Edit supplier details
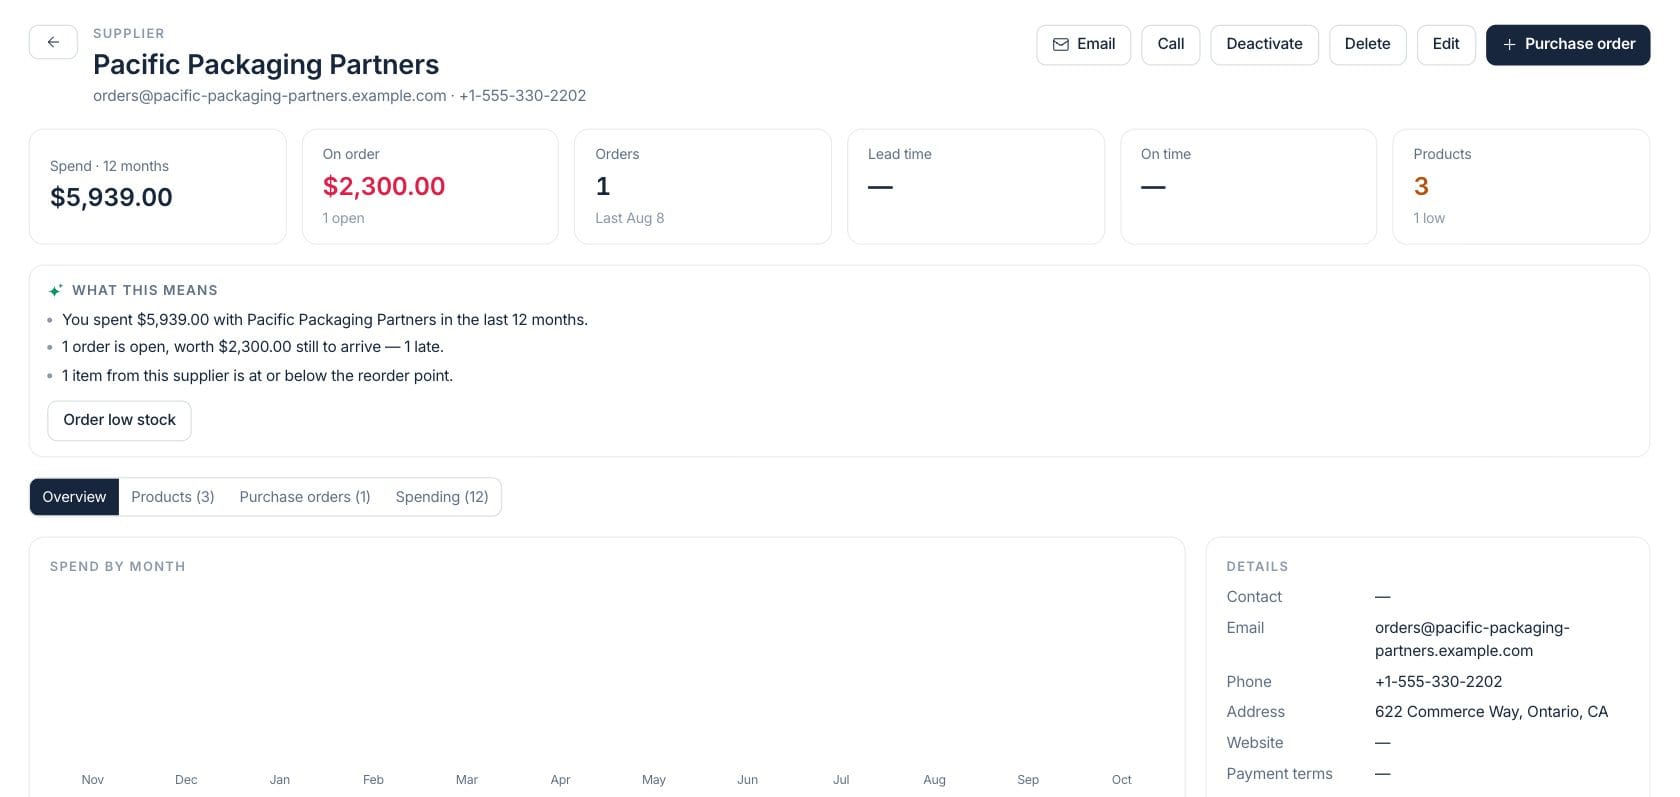1680x797 pixels. (x=1445, y=44)
